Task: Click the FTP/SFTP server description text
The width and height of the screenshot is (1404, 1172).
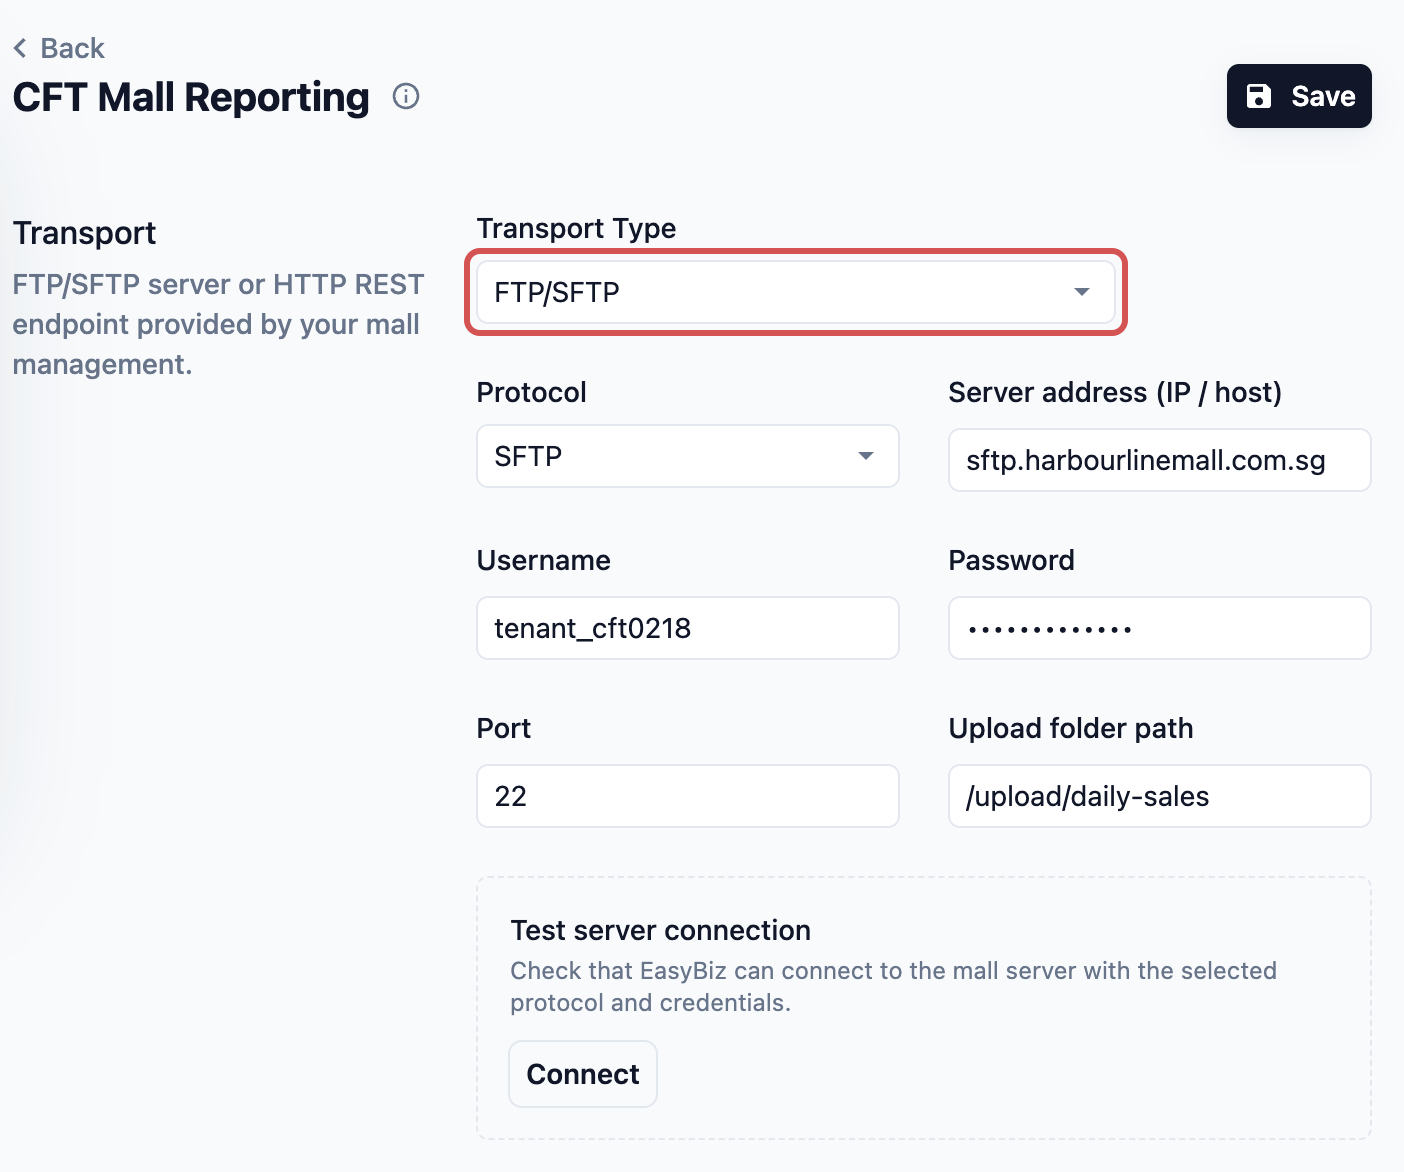Action: (x=219, y=324)
